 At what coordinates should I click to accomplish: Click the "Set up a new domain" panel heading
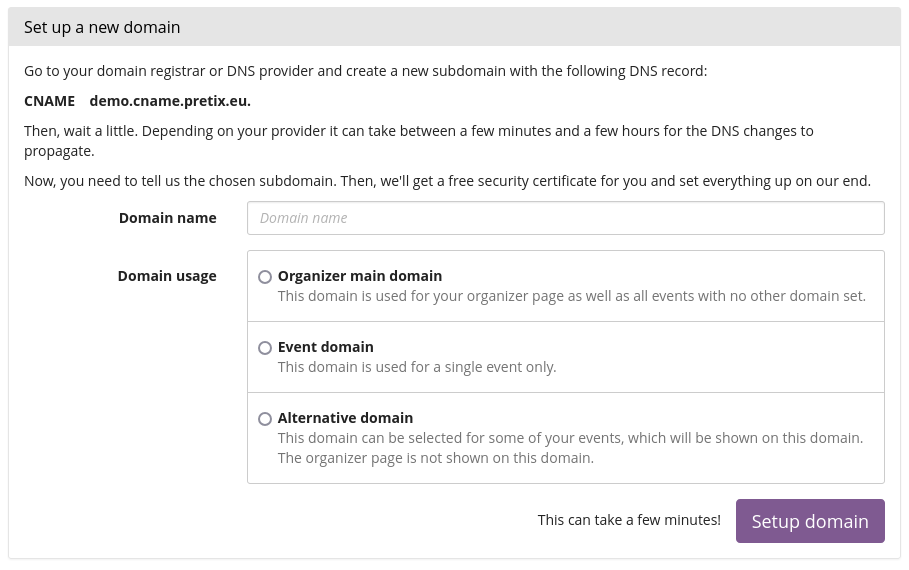(x=102, y=27)
